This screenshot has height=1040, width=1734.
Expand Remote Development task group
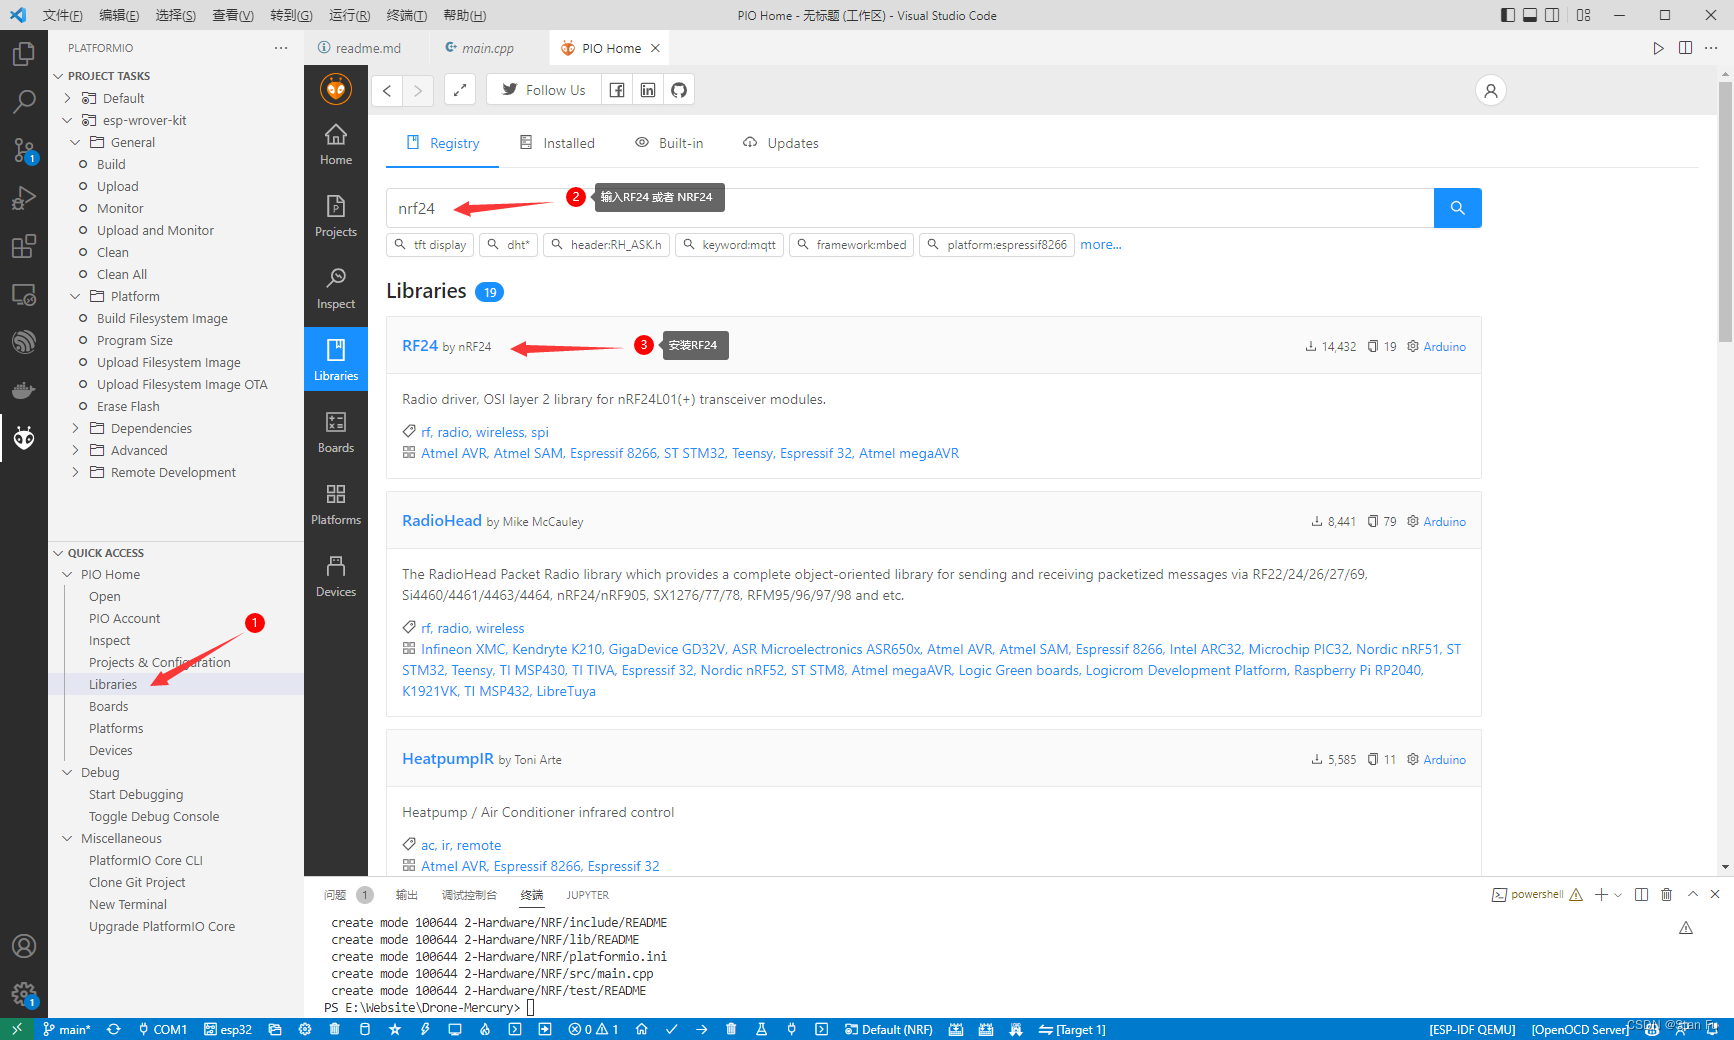click(75, 472)
